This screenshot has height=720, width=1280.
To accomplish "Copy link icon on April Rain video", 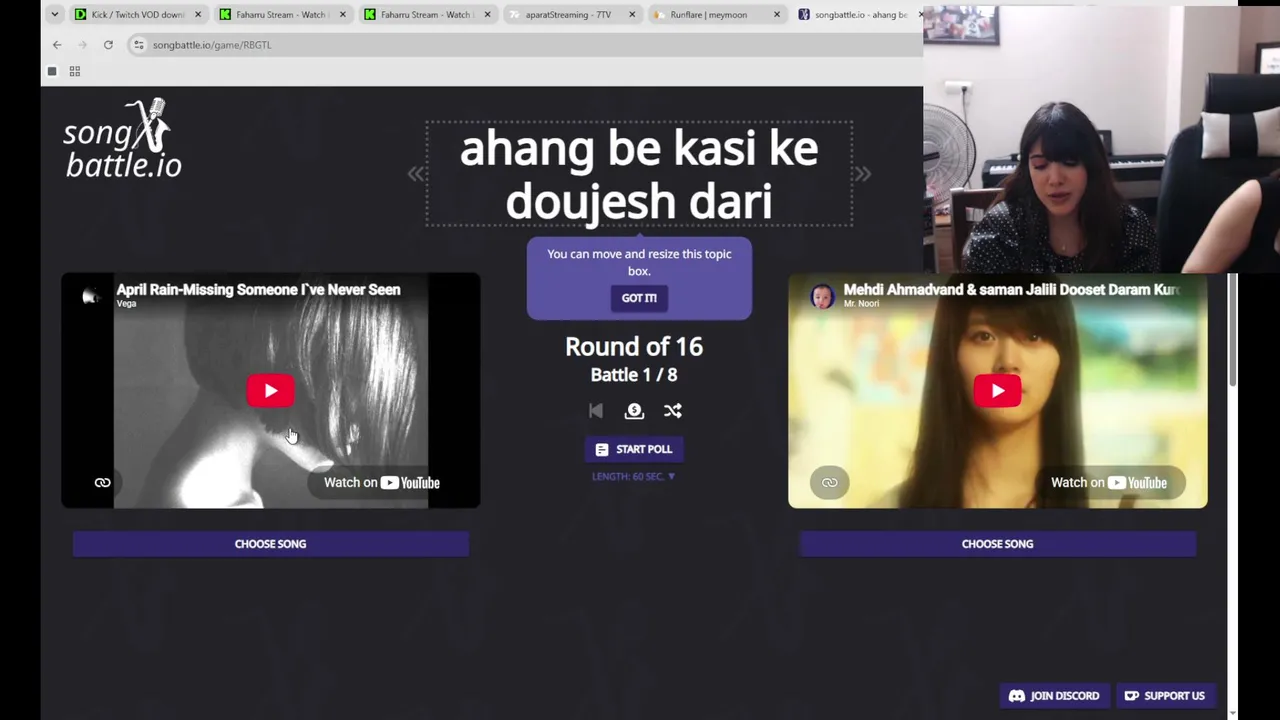I will click(x=102, y=483).
